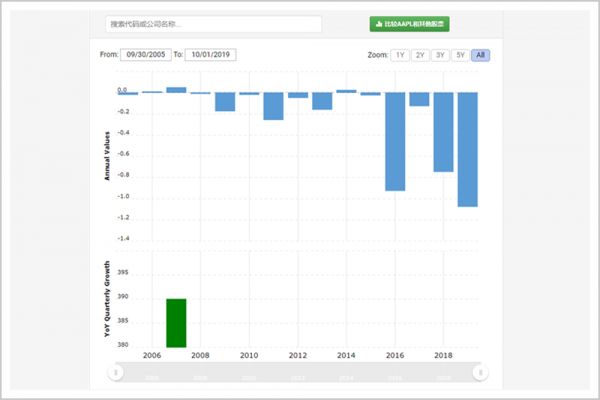This screenshot has width=600, height=400.
Task: Click the right range slider handle
Action: point(481,372)
